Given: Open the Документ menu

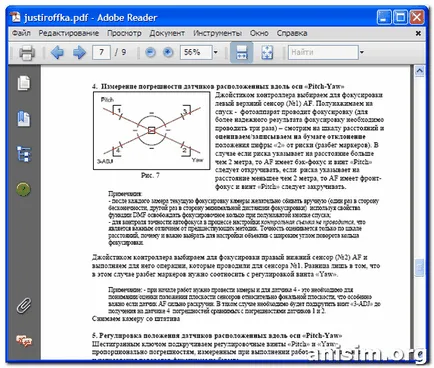Looking at the screenshot, I should tap(167, 33).
